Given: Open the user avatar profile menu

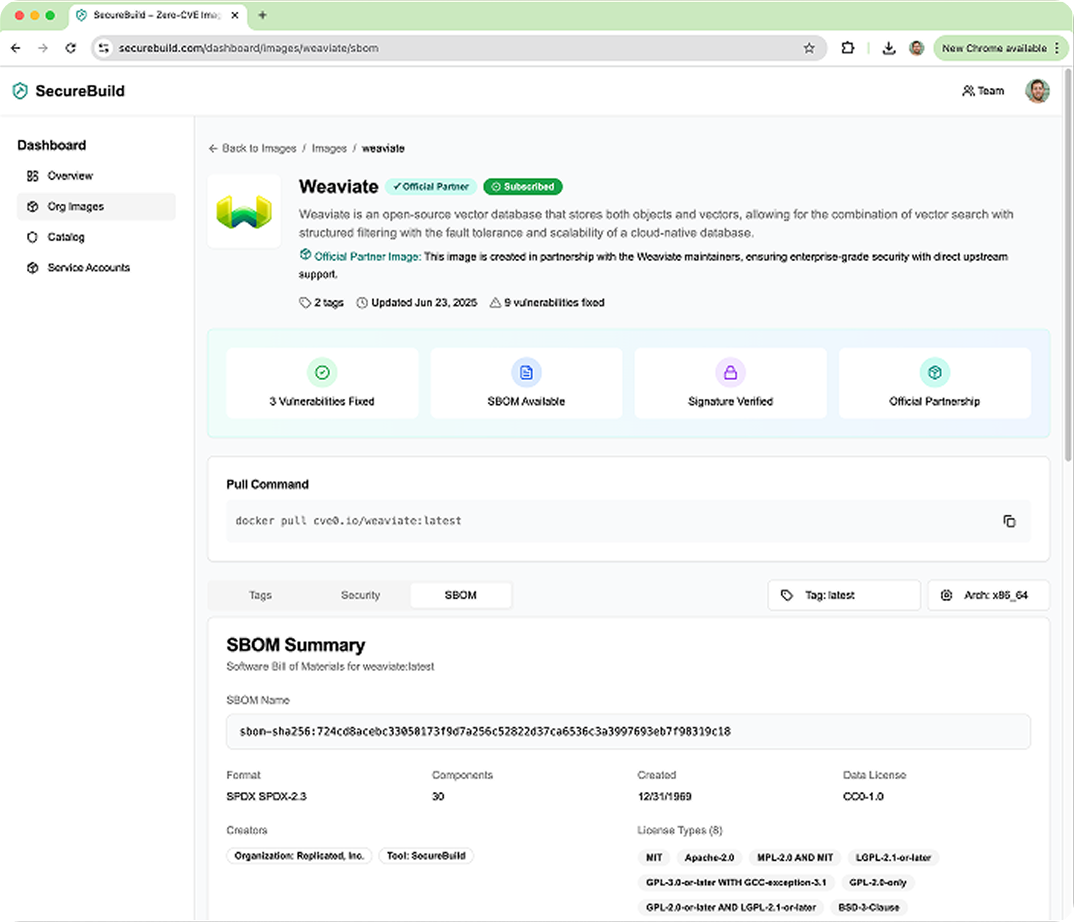Looking at the screenshot, I should [x=1037, y=90].
